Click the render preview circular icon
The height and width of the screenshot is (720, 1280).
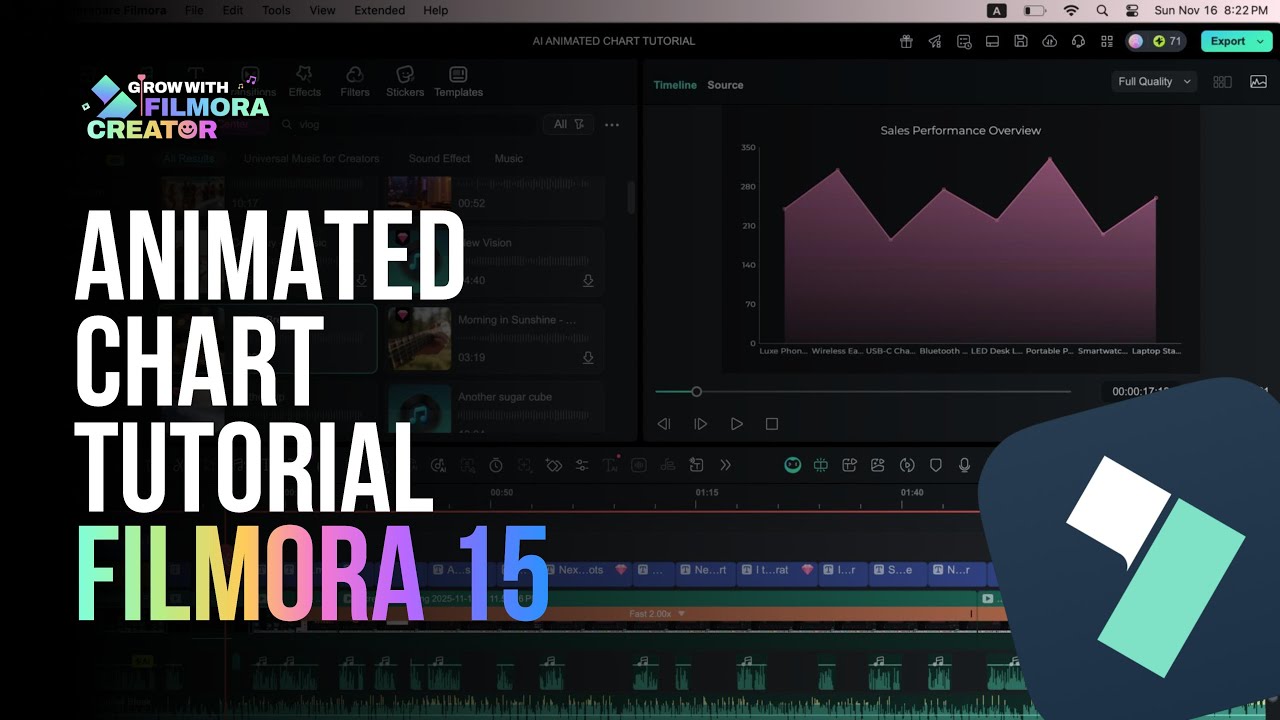click(x=907, y=465)
